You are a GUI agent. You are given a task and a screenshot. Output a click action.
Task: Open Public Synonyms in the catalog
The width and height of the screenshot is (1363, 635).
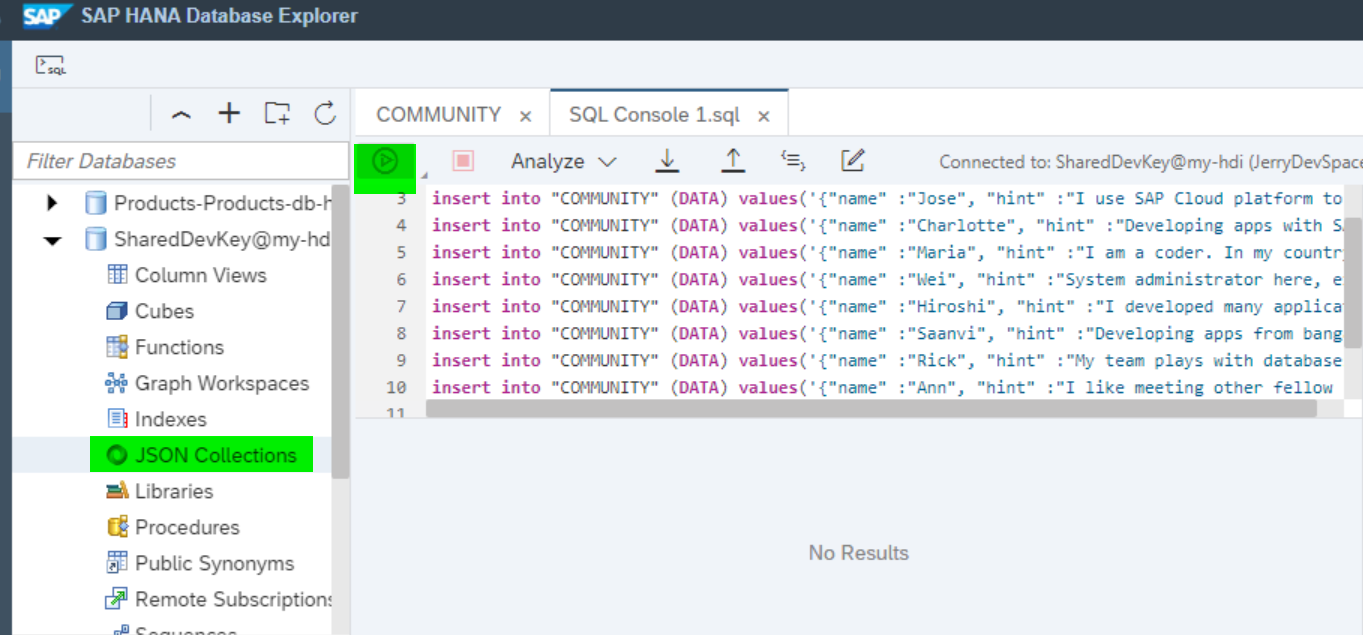point(215,563)
